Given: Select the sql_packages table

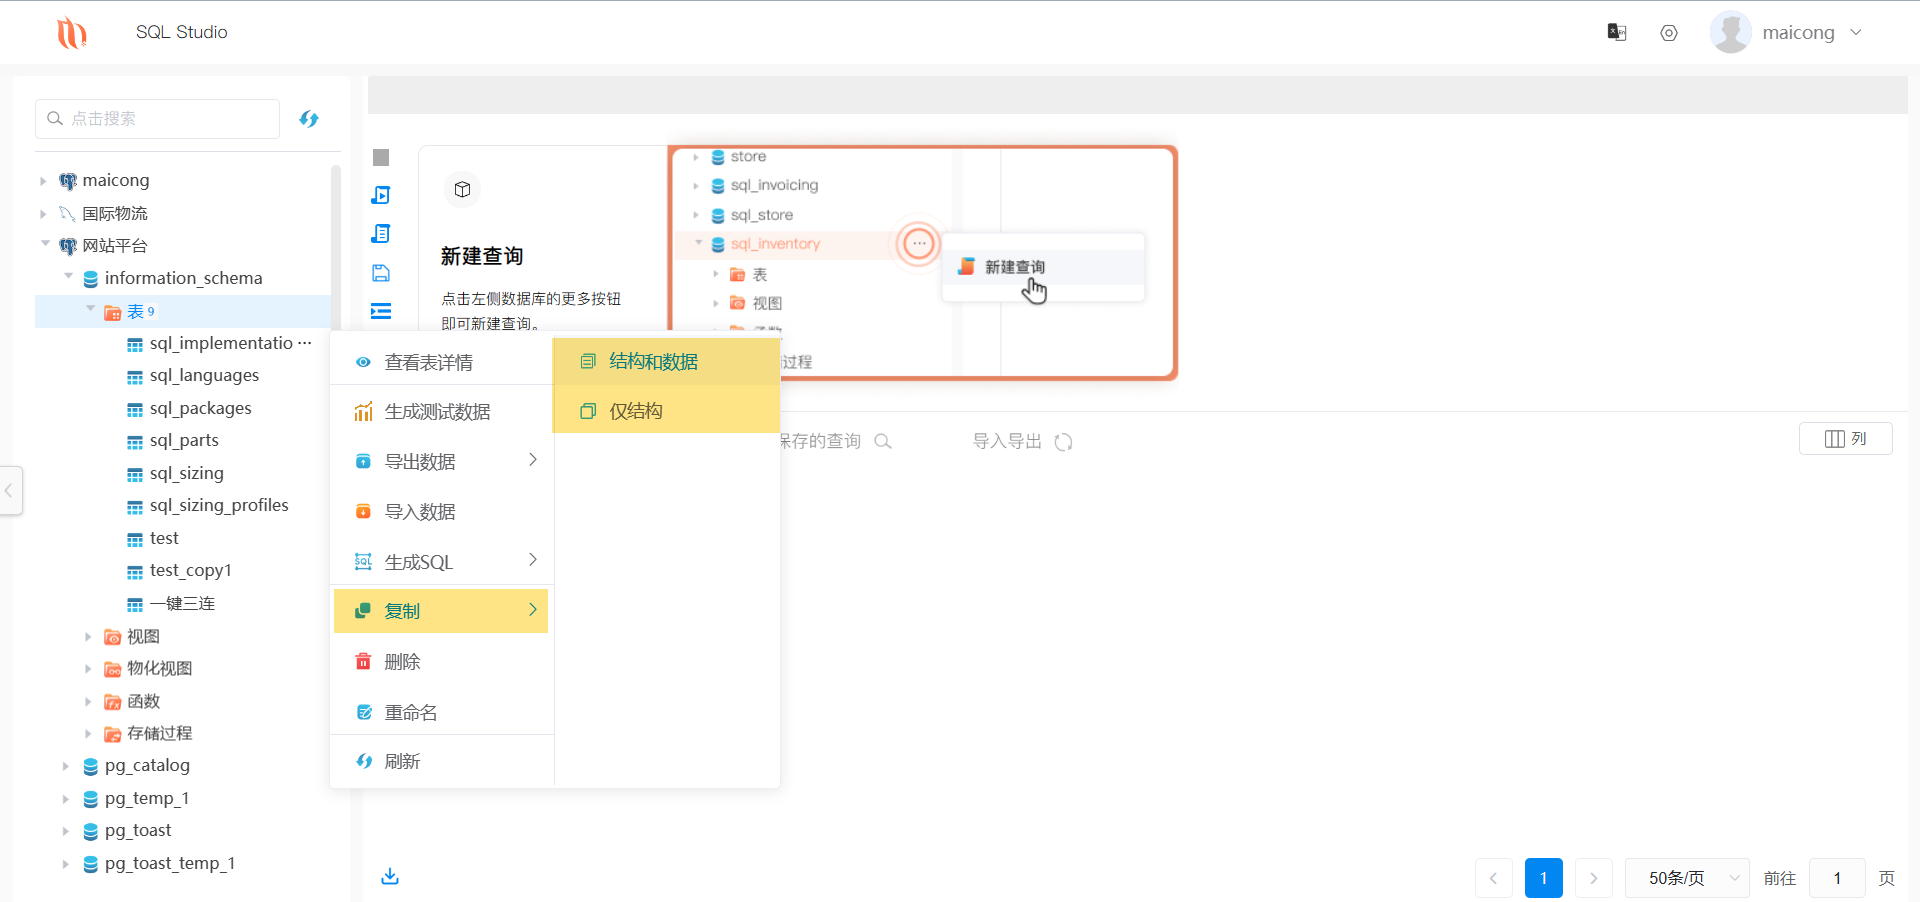Looking at the screenshot, I should 200,408.
